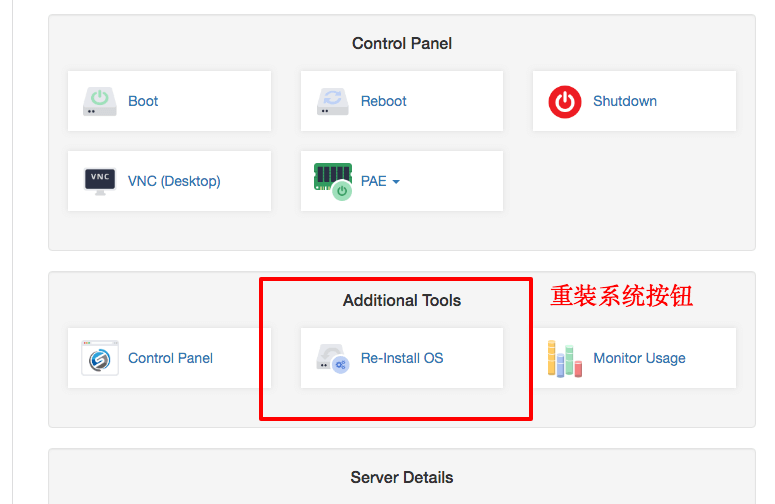The image size is (775, 504).
Task: Click the green Boot drive icon
Action: coord(100,101)
